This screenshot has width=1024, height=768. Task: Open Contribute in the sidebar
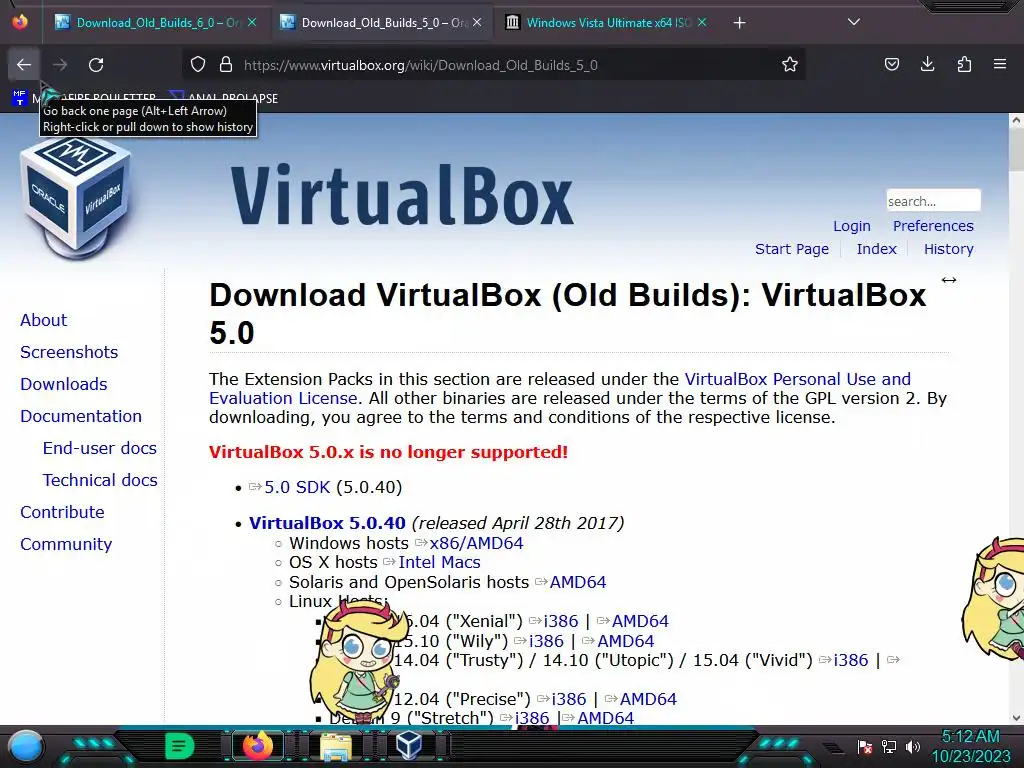[62, 512]
